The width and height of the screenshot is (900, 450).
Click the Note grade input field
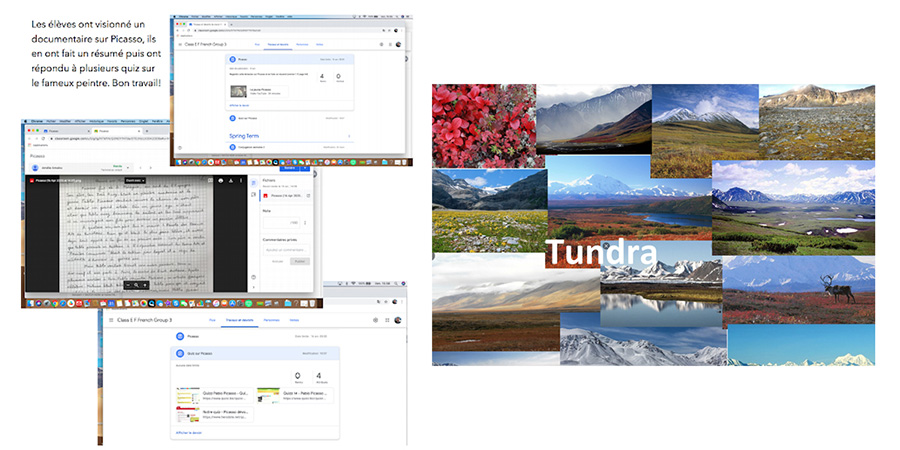tap(281, 223)
